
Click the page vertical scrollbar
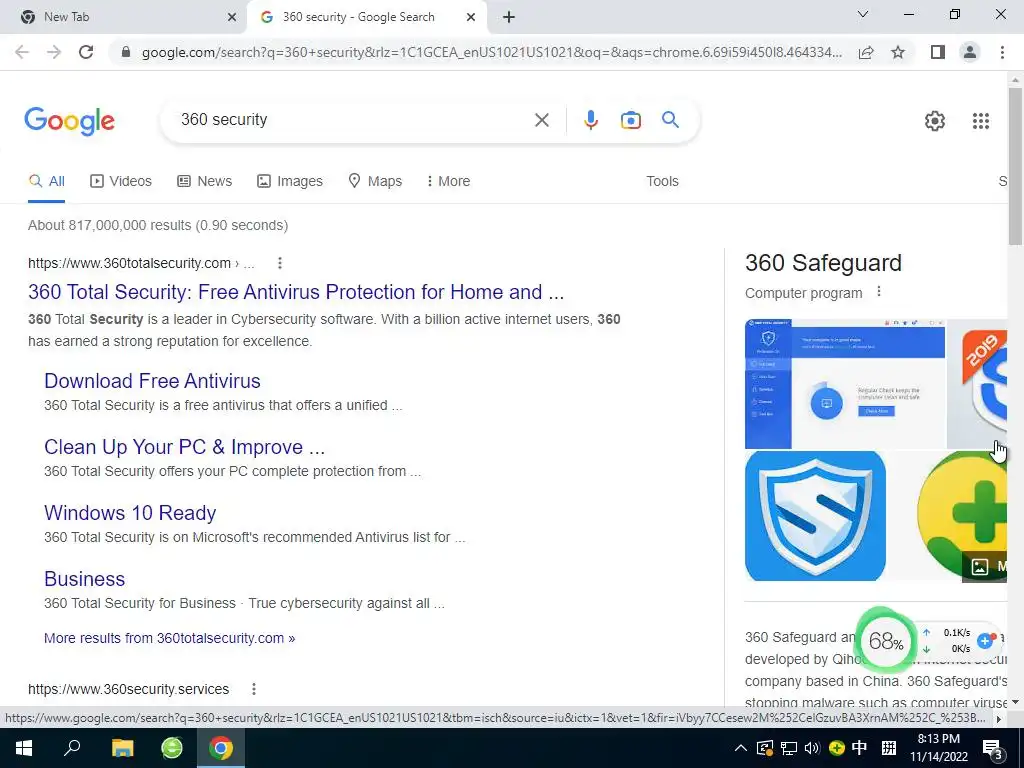point(1015,166)
